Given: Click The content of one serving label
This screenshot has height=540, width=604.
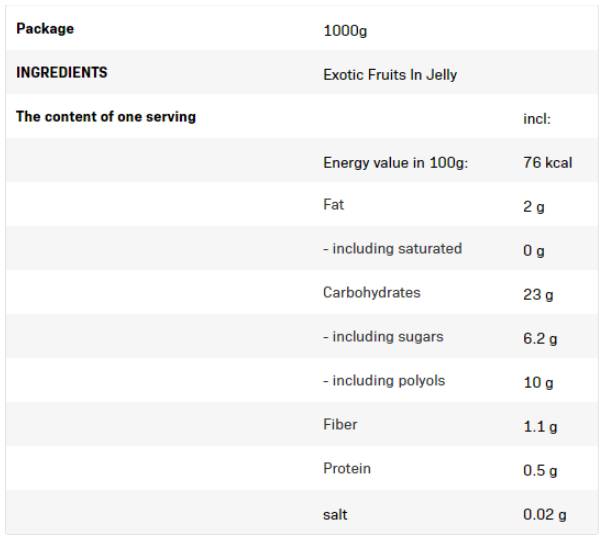Looking at the screenshot, I should [106, 117].
